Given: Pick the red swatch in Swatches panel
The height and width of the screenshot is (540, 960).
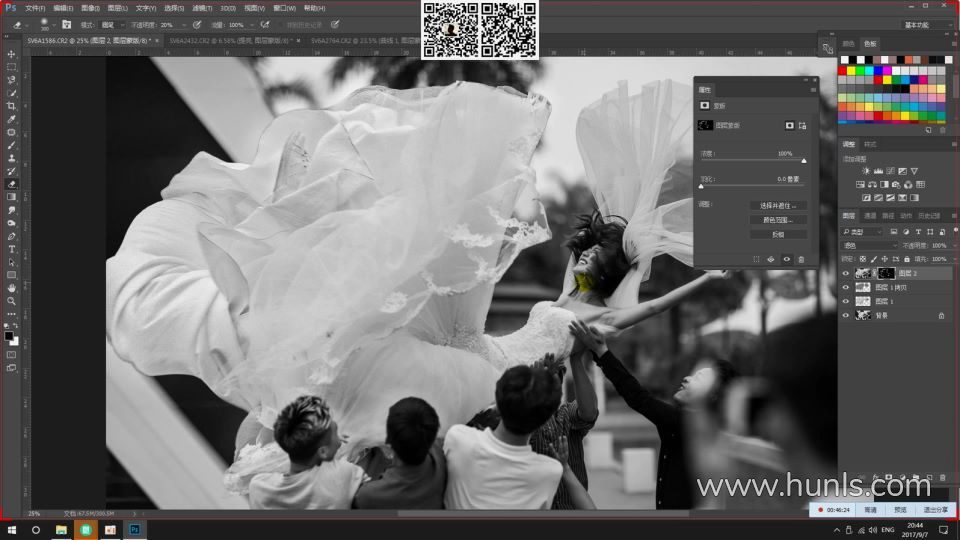Looking at the screenshot, I should coord(842,71).
